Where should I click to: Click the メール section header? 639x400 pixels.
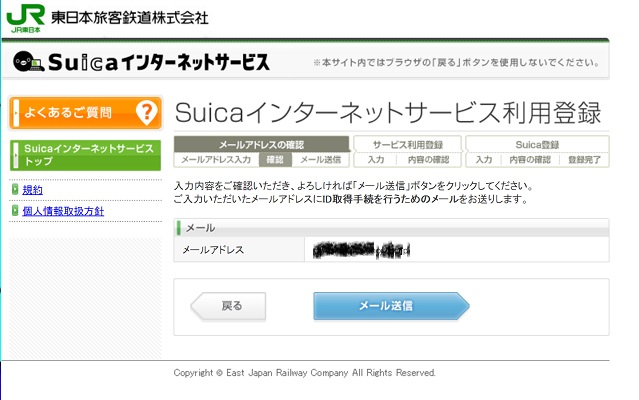(x=391, y=228)
